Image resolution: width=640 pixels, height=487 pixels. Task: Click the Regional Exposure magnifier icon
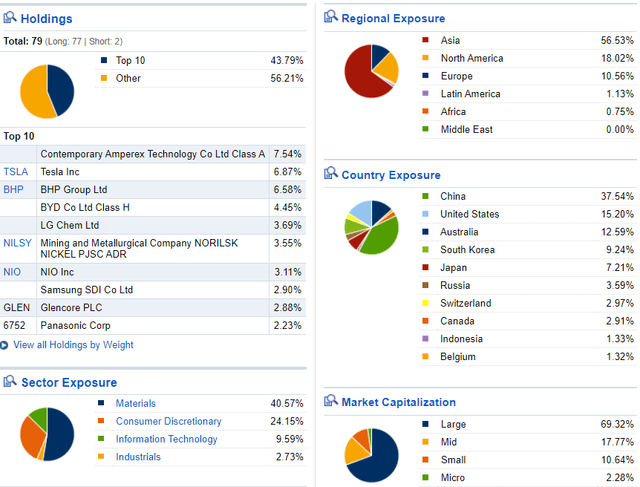click(331, 17)
